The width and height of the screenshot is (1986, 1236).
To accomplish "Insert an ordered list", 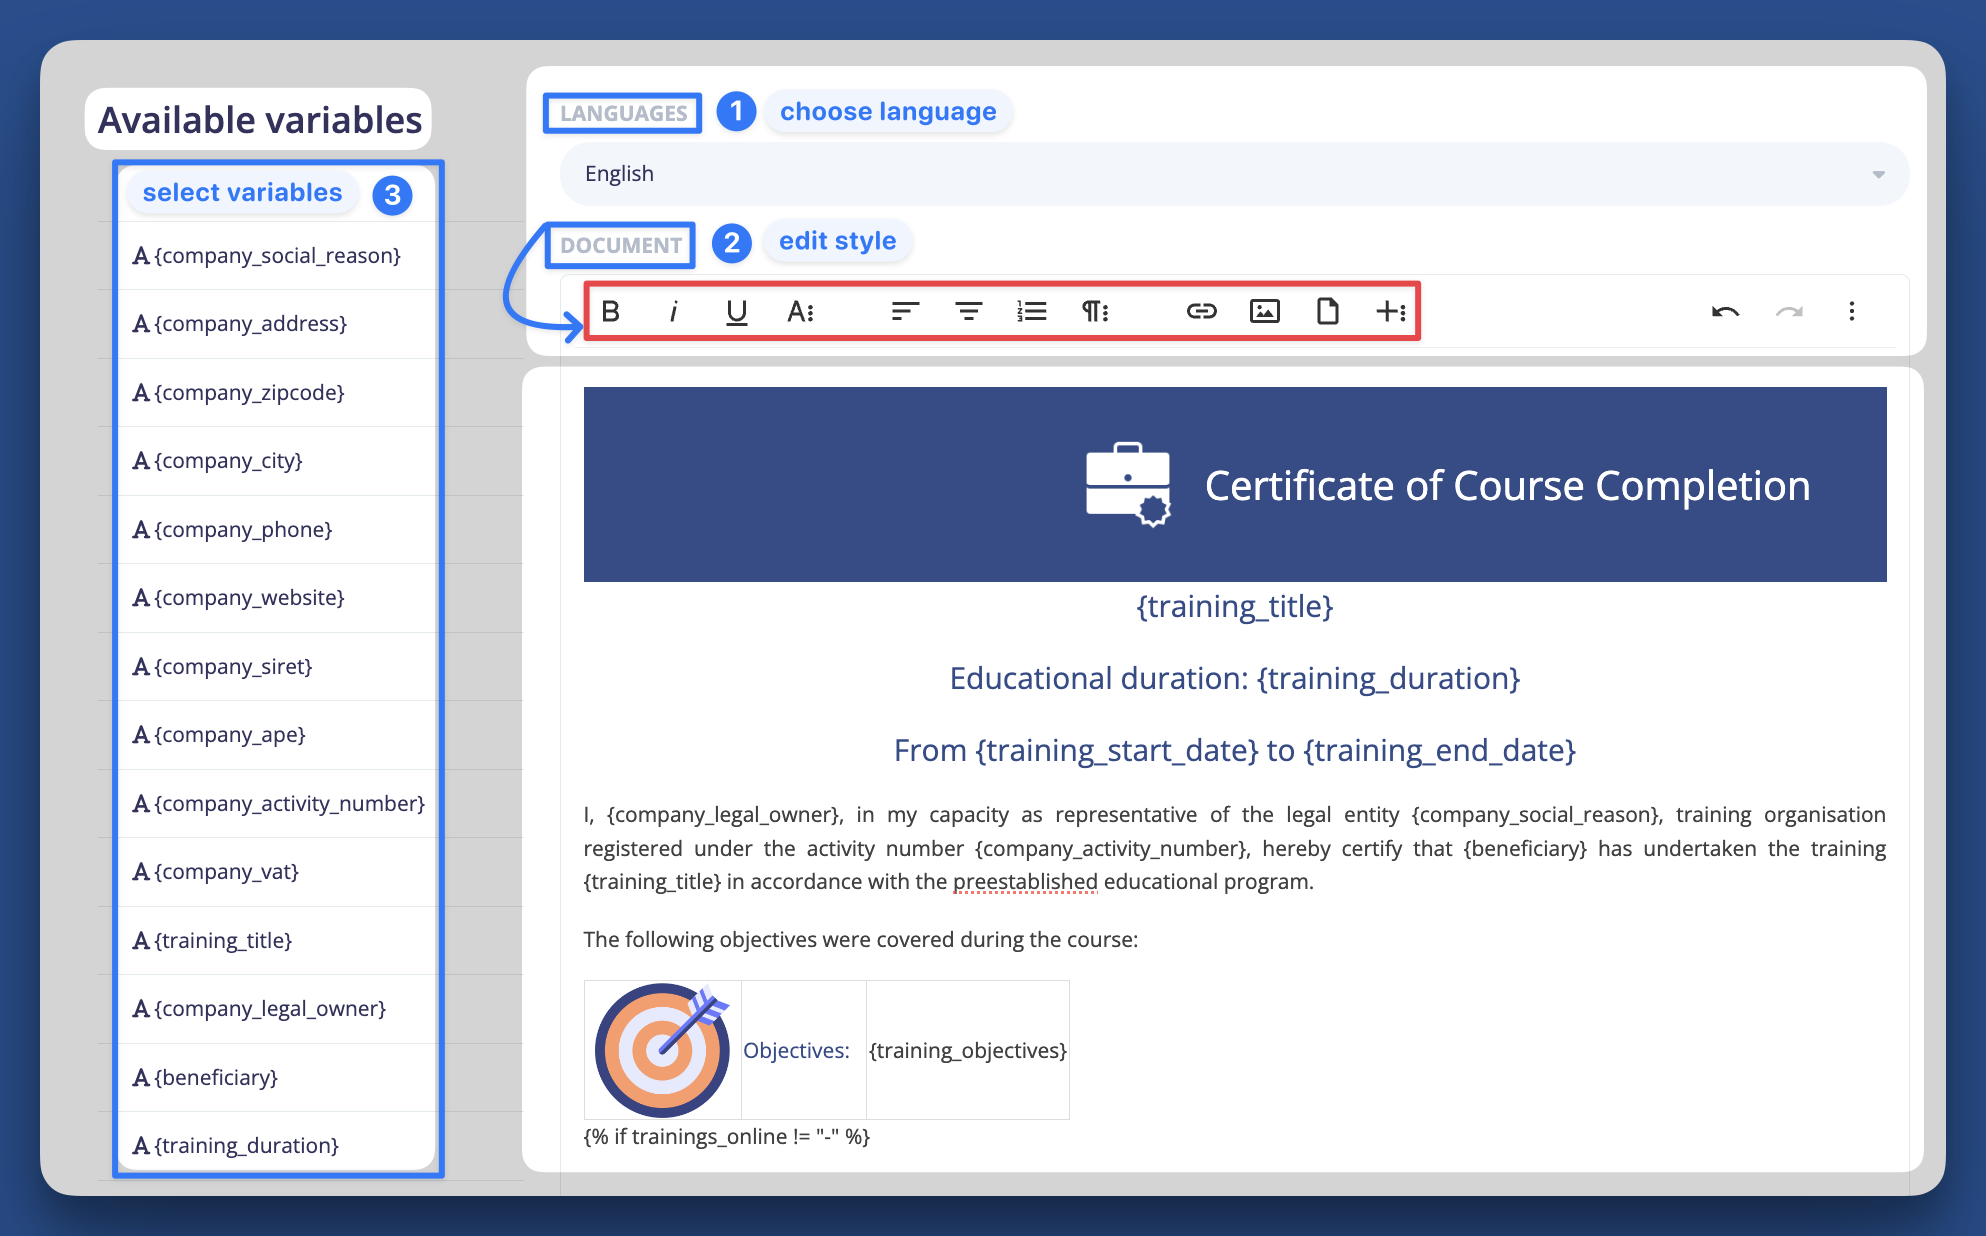I will [x=1031, y=311].
